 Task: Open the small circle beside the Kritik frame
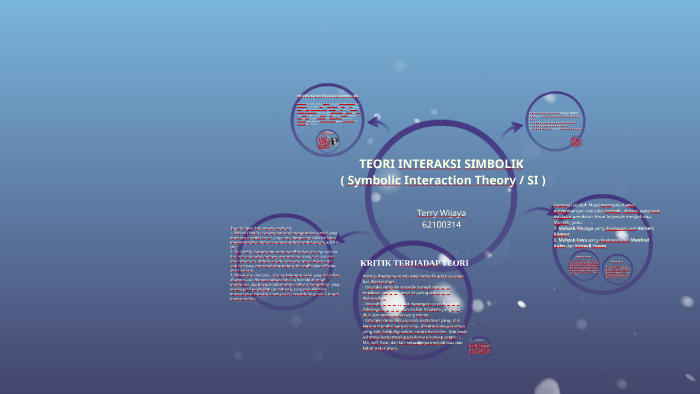point(479,348)
